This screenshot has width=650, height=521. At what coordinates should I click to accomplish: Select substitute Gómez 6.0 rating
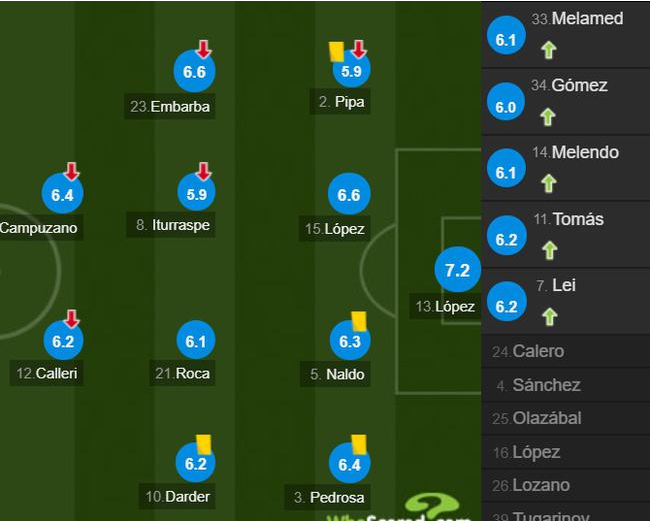[x=506, y=102]
